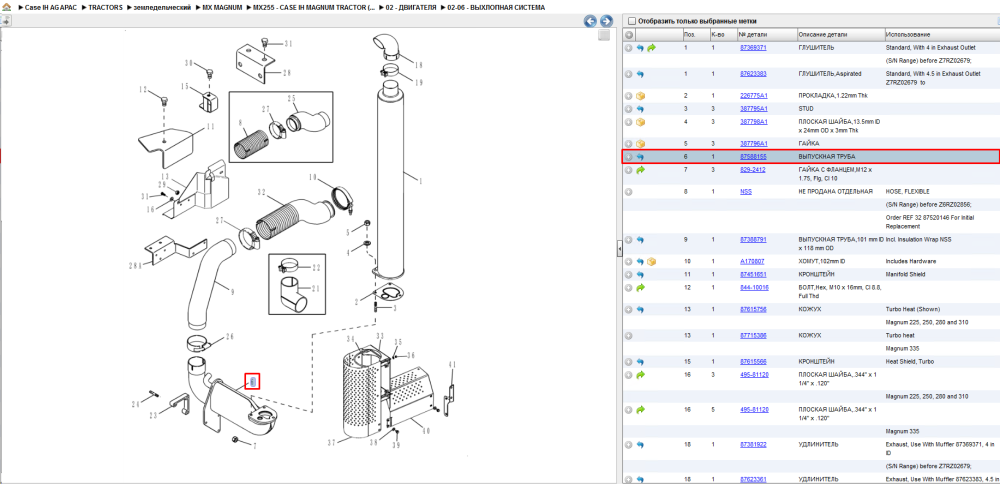Select 'ГЛУШИТЕЛЬ,Aspirated' description text
Viewport: 1000px width, 484px height.
tap(830, 74)
